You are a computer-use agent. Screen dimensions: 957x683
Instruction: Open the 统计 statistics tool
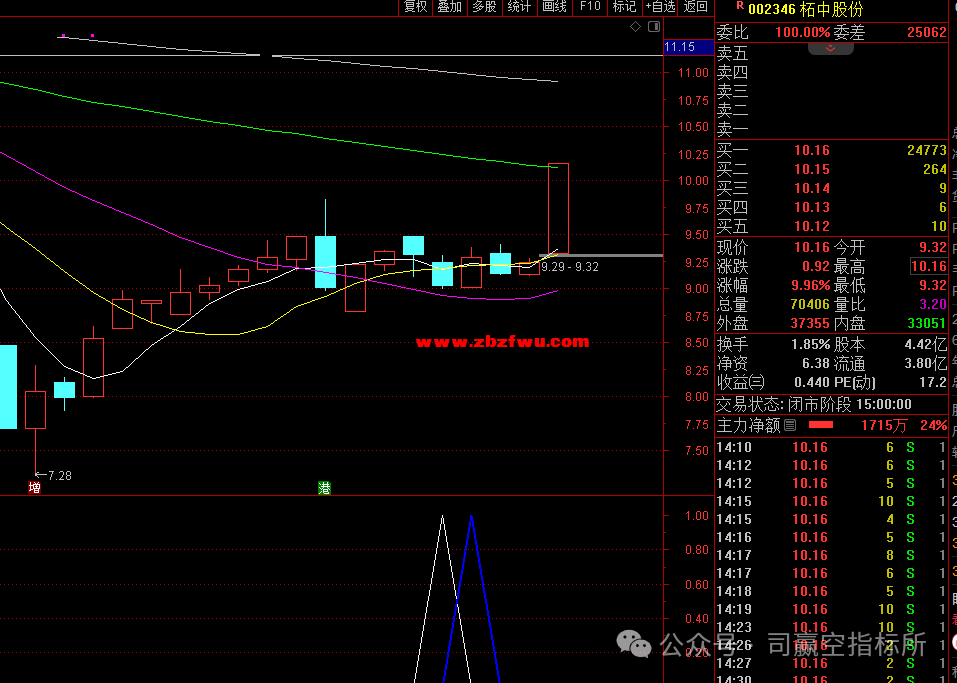coord(519,7)
